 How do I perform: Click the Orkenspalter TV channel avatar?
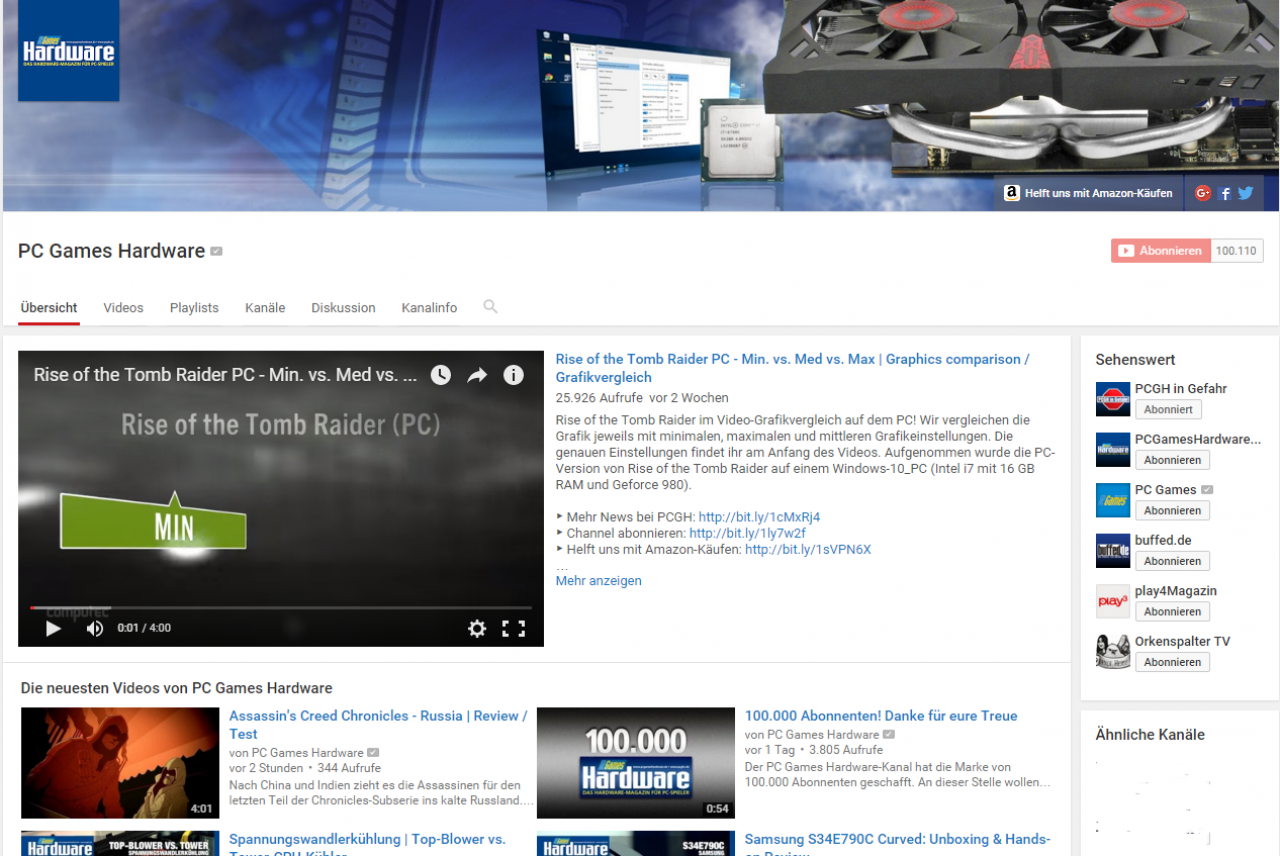pyautogui.click(x=1113, y=652)
